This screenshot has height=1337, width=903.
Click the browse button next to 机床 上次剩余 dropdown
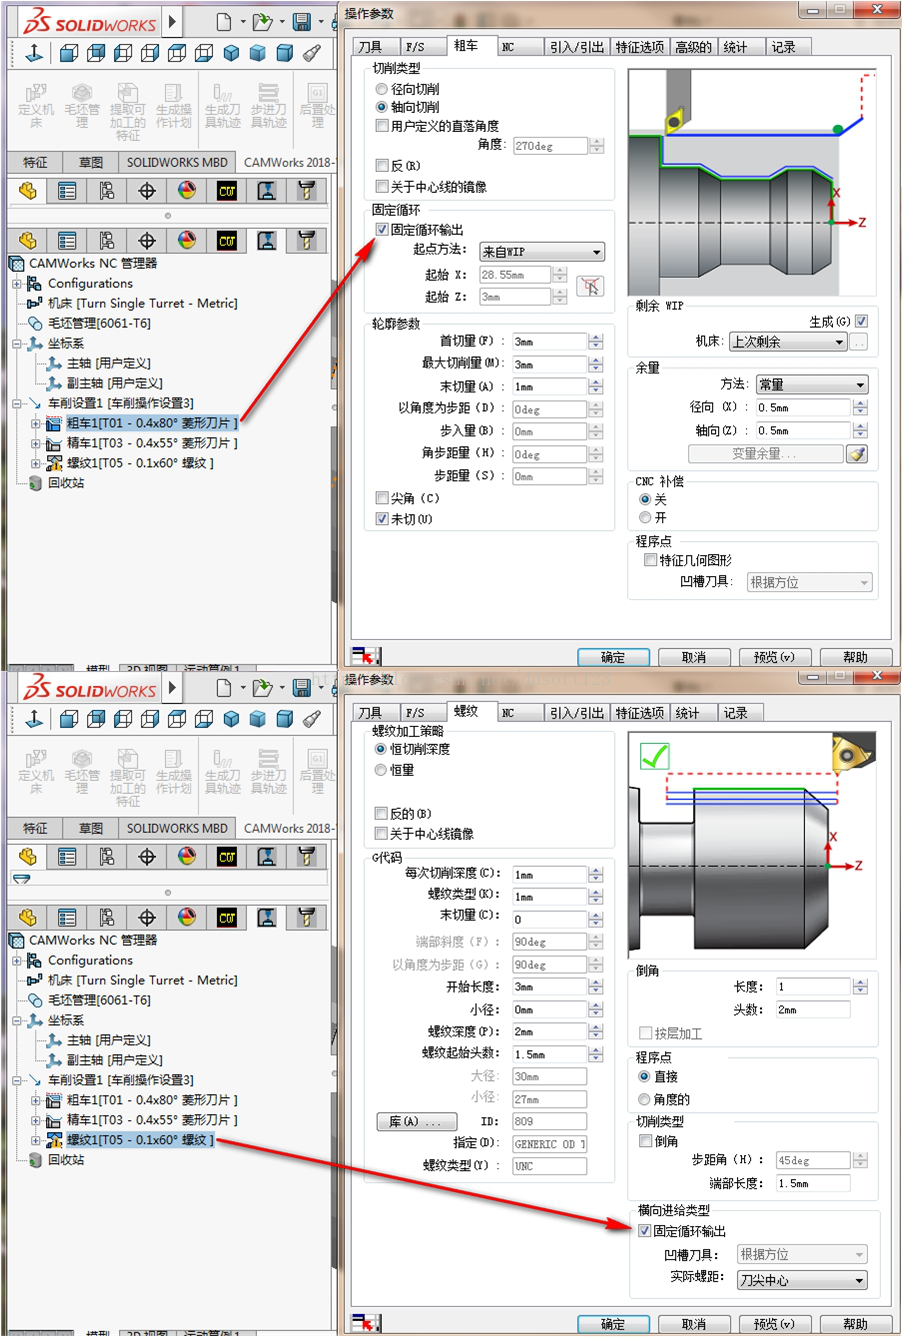(x=858, y=342)
